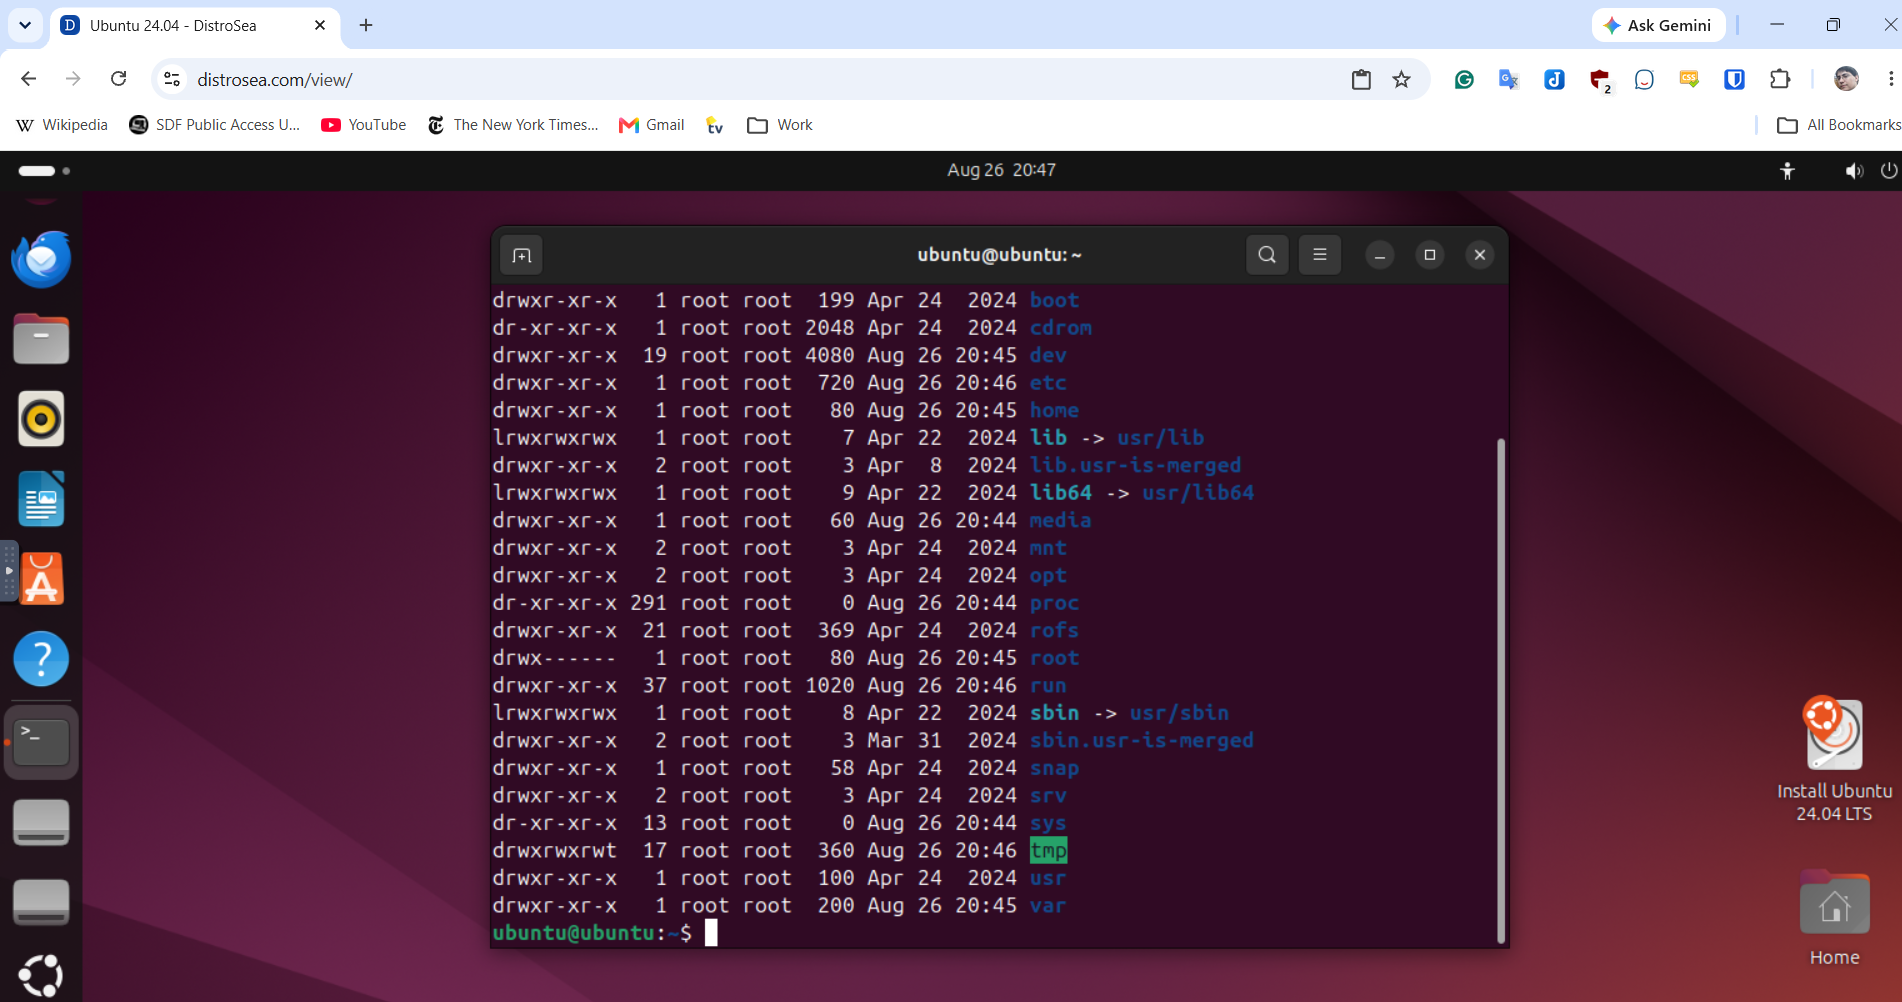Open Show Apps Ubuntu logo in dock
Screen dimensions: 1902x1002
[41, 975]
